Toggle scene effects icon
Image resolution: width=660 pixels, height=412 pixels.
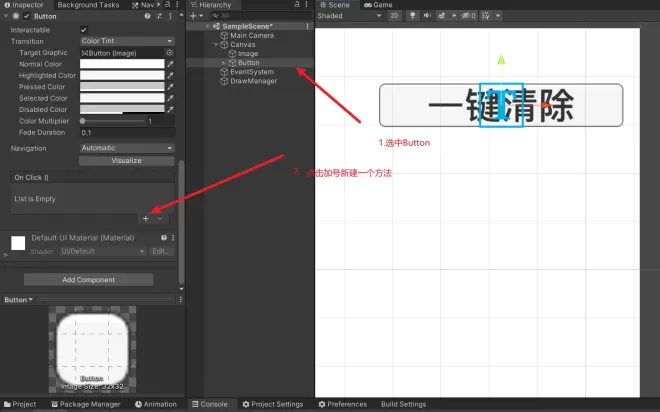[x=442, y=16]
